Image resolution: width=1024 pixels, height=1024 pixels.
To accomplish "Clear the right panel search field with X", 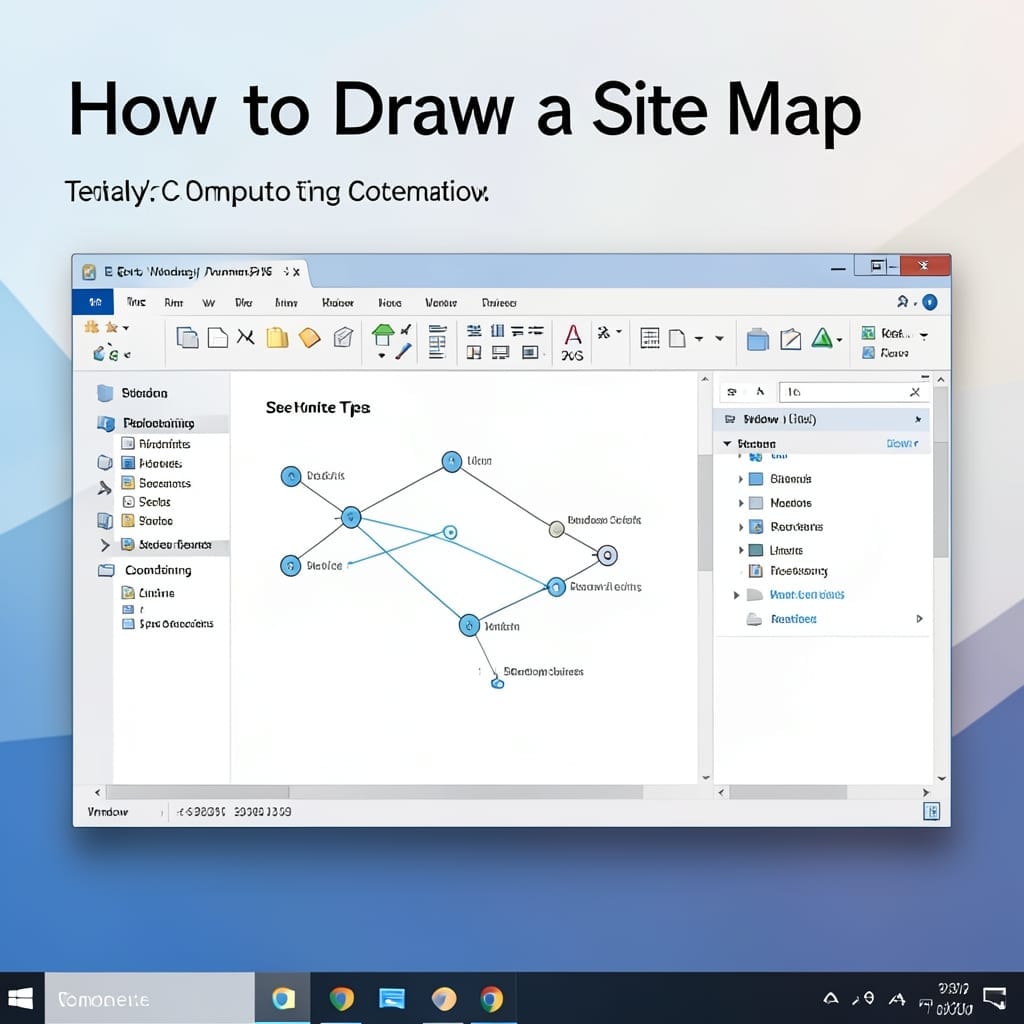I will point(915,392).
